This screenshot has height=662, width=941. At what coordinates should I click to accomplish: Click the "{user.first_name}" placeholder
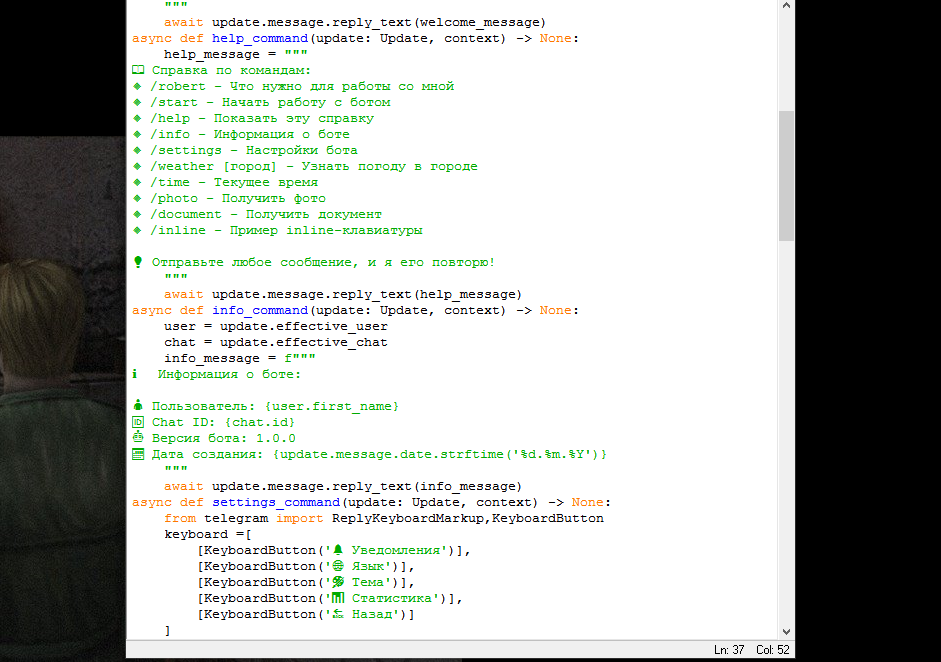(332, 406)
